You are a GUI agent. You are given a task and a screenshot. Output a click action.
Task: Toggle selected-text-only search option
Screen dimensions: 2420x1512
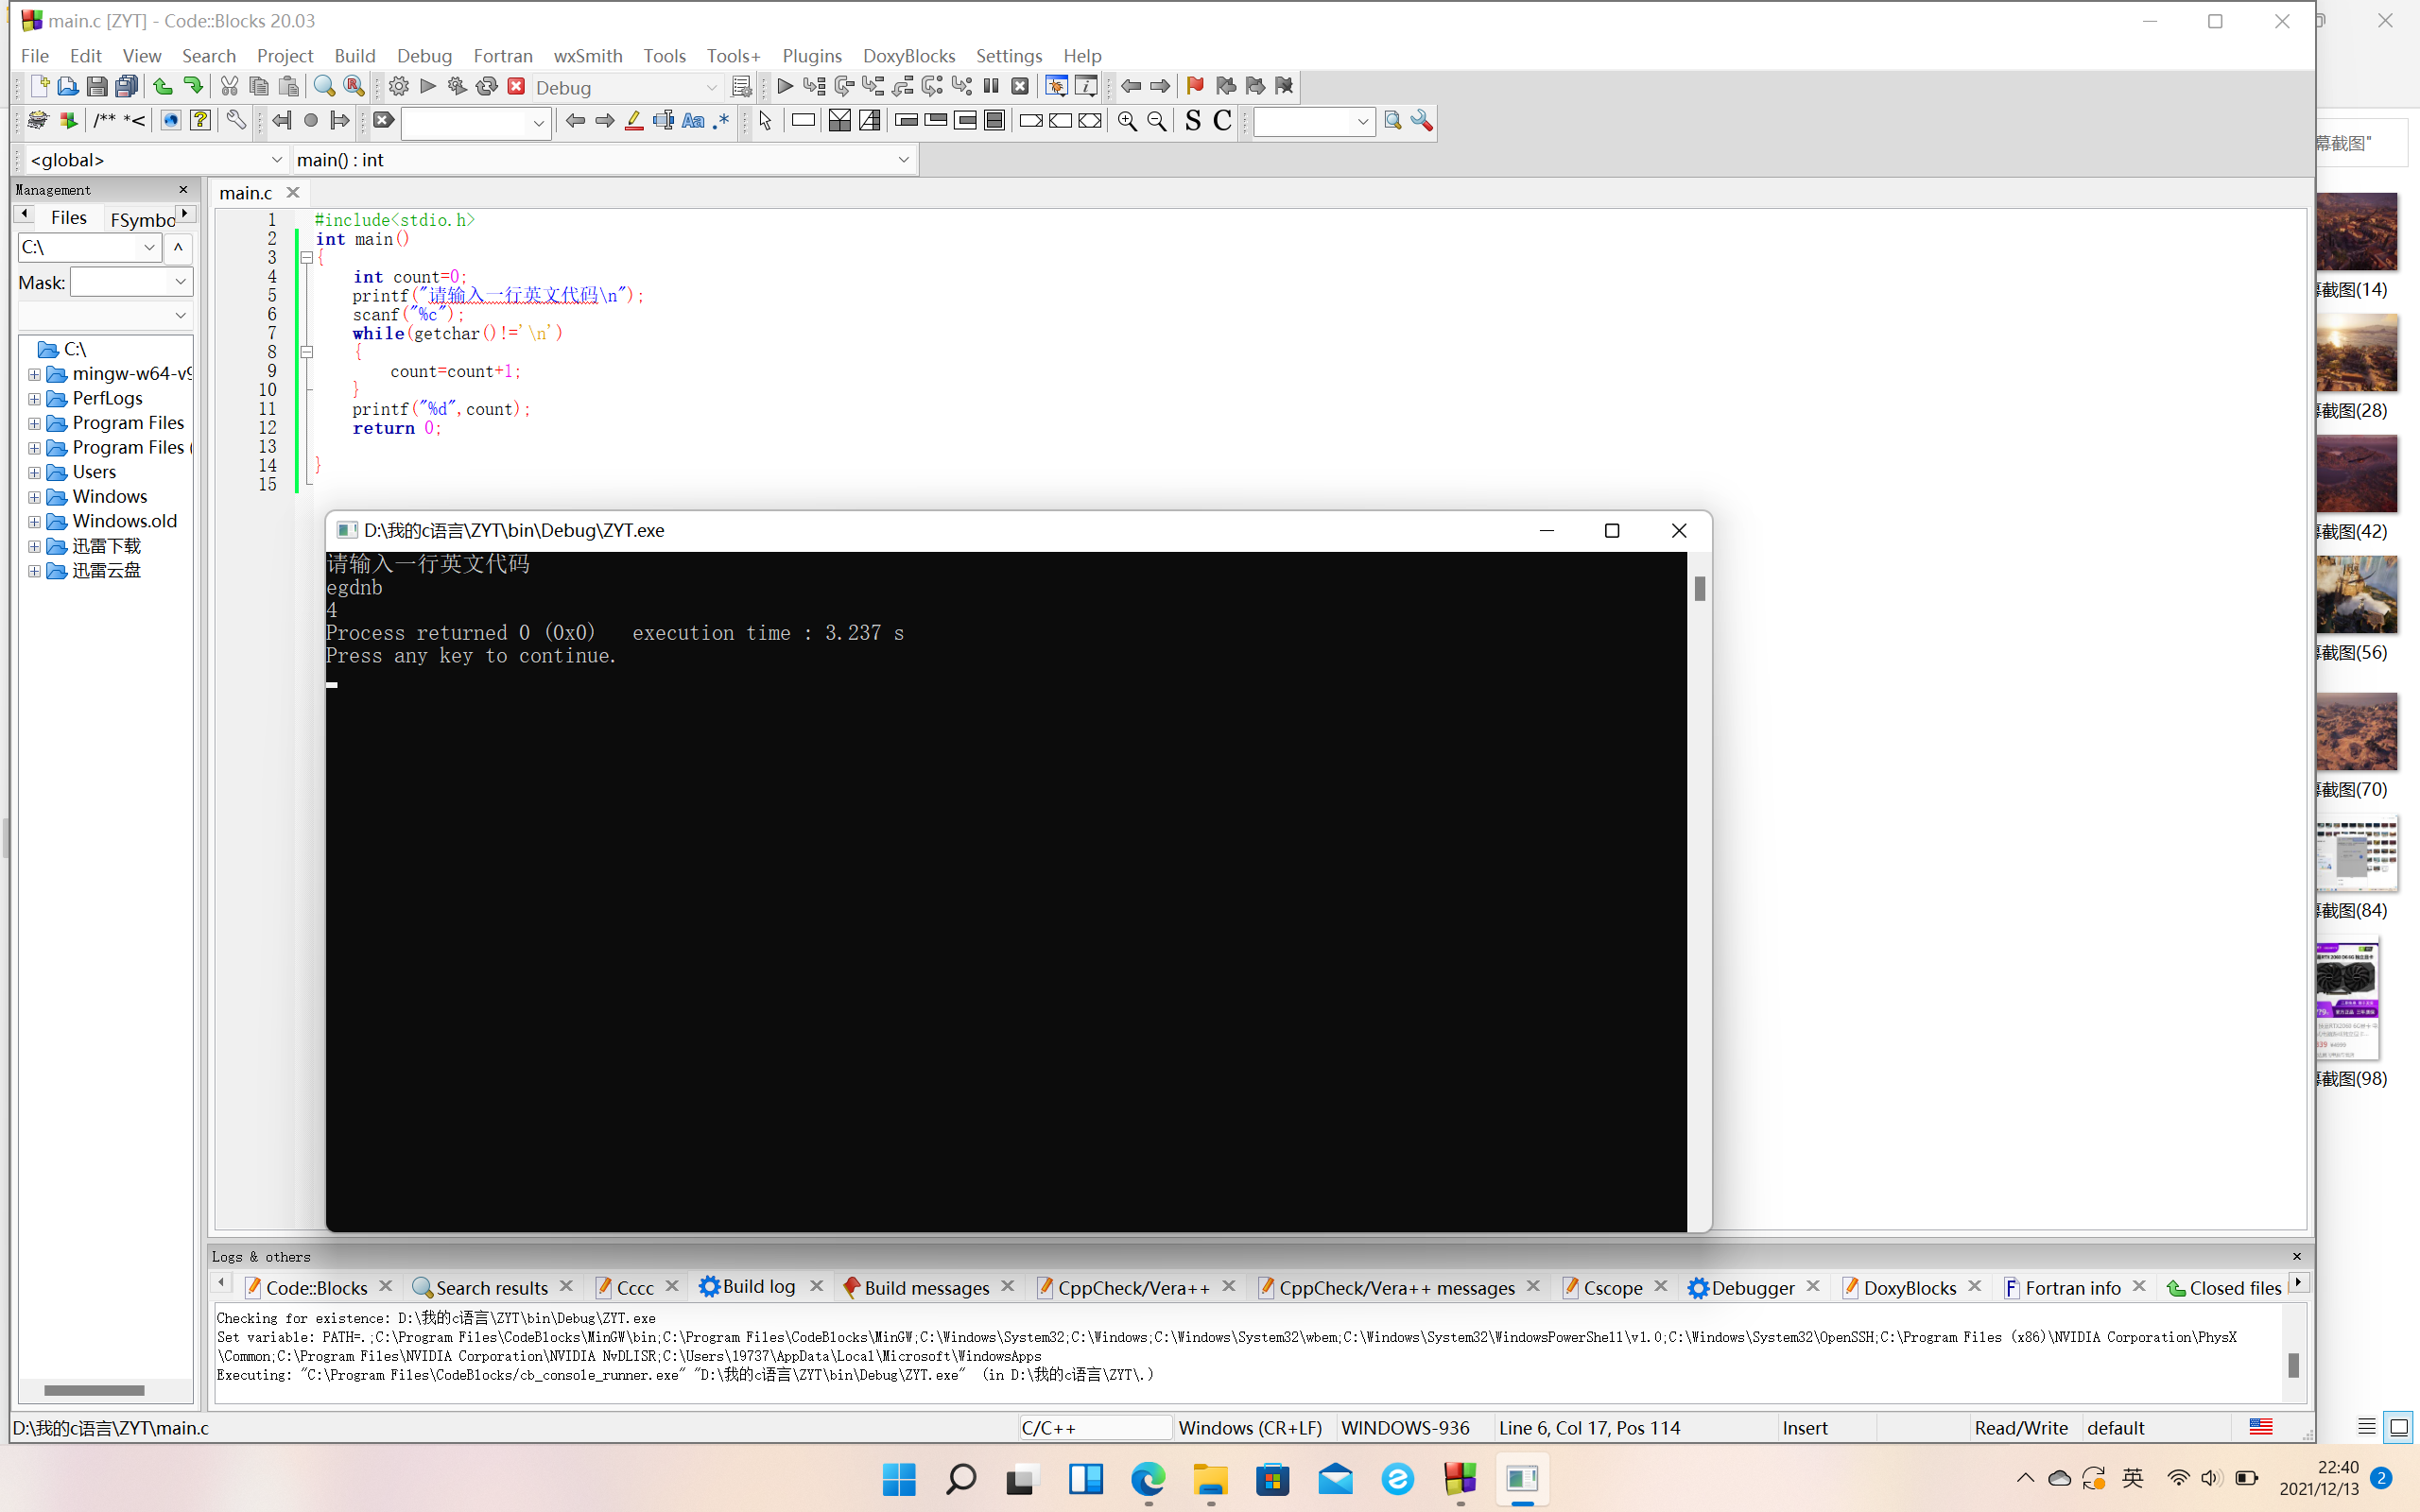pyautogui.click(x=663, y=121)
